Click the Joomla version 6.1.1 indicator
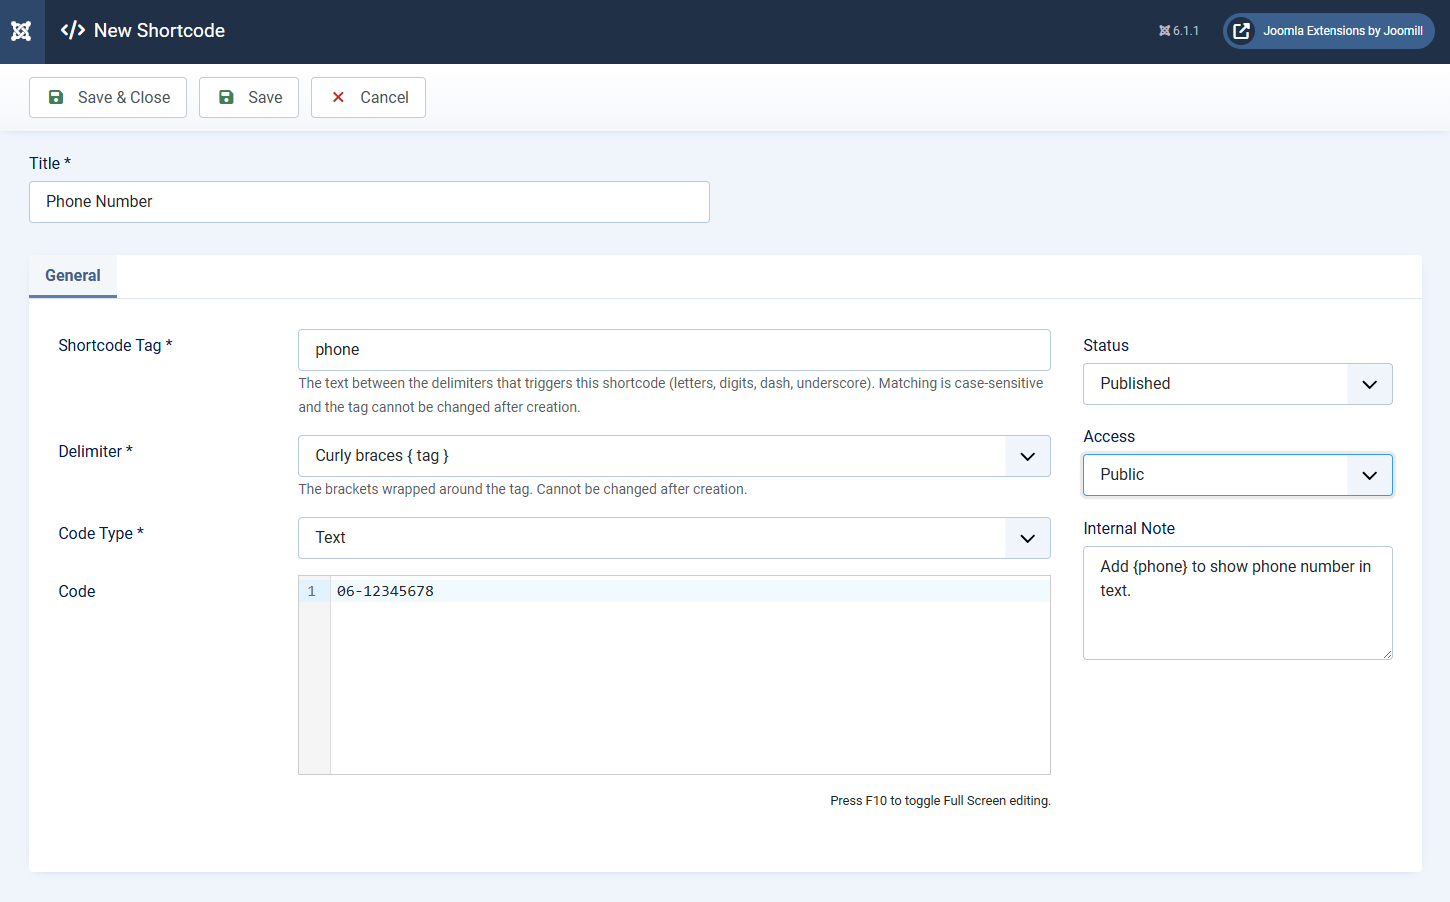Viewport: 1450px width, 902px height. (1179, 31)
